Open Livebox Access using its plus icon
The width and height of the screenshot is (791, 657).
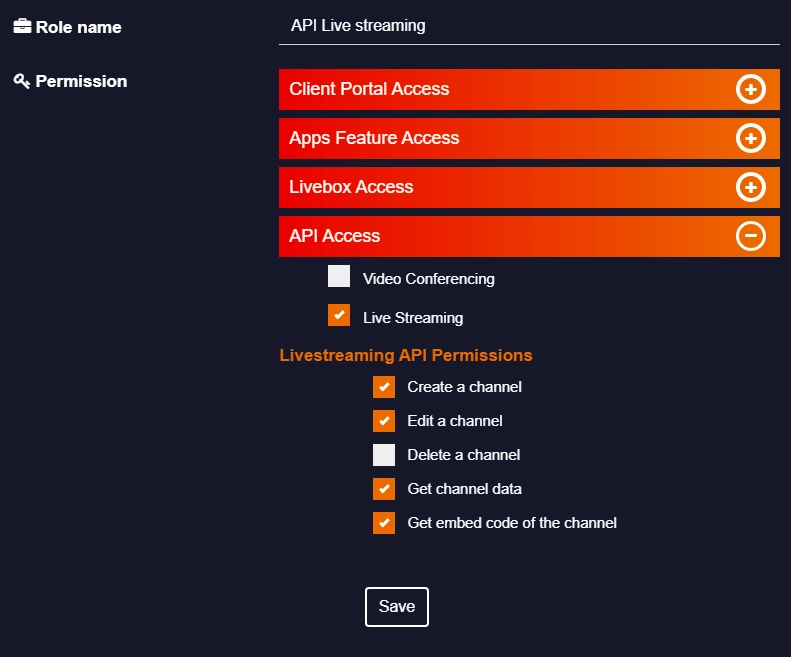[751, 187]
